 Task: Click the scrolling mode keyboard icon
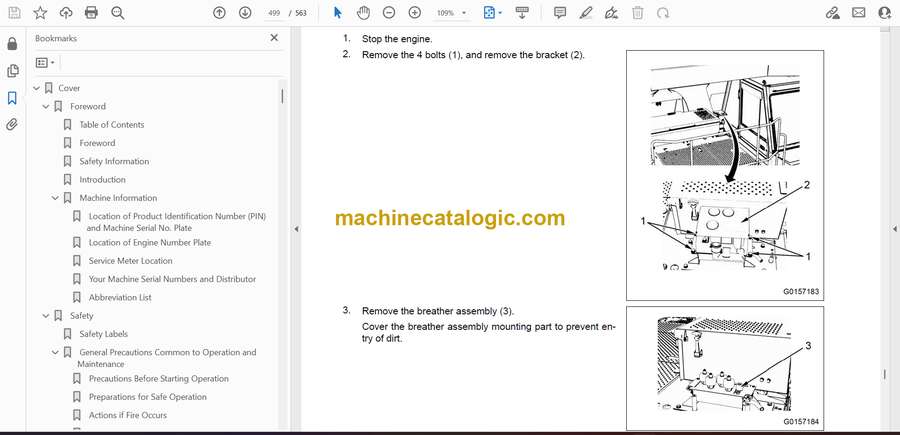point(522,13)
